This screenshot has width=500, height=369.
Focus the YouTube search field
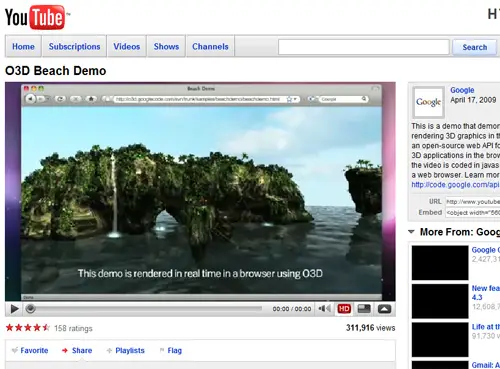364,47
